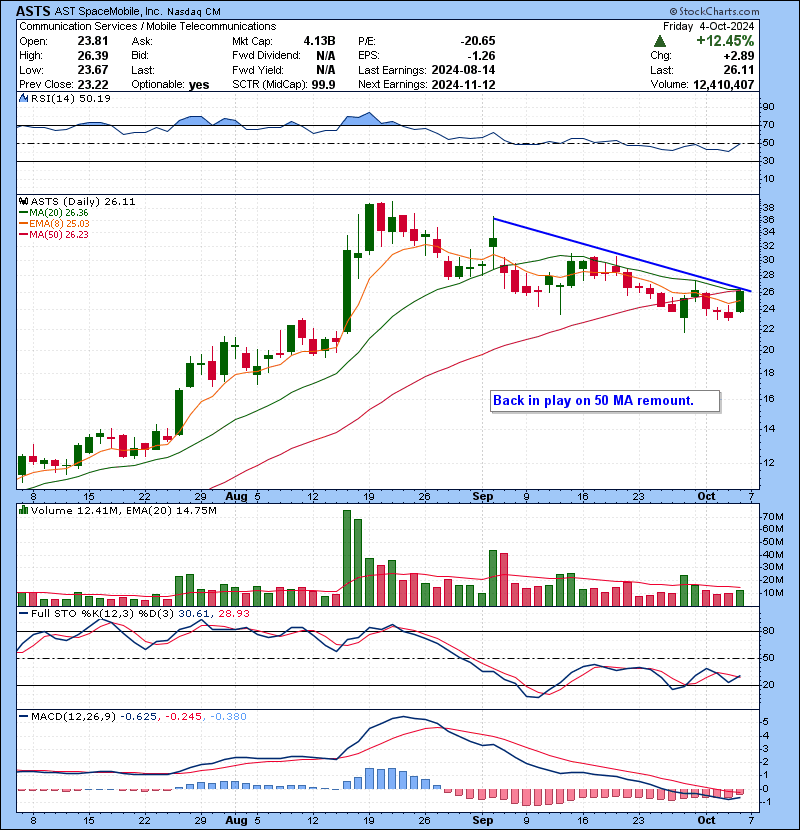Click the +12.45% percent change value

[x=724, y=41]
